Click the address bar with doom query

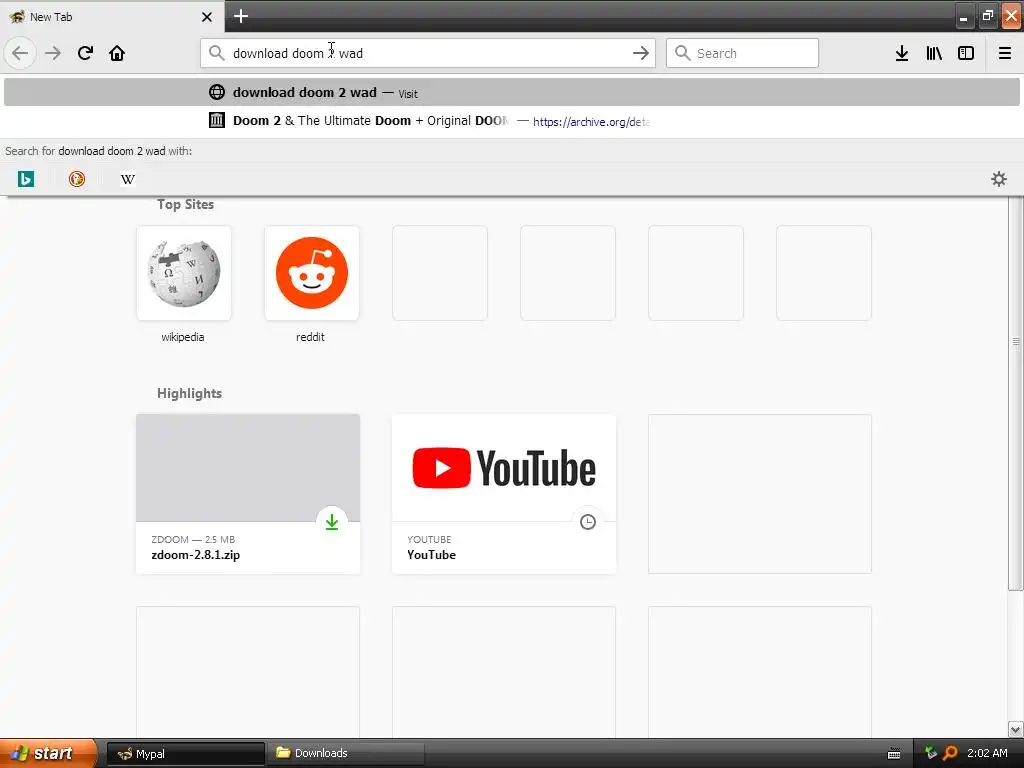click(428, 53)
